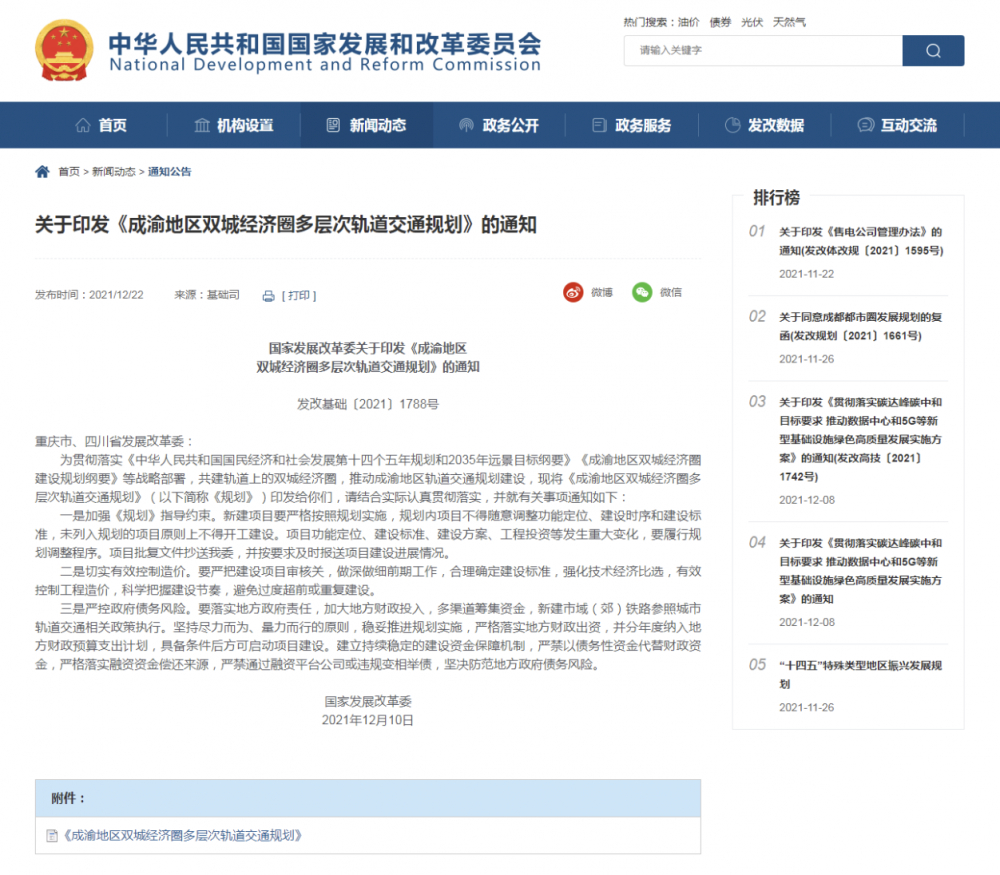Viewport: 1000px width, 875px height.
Task: Click the signing date 2021年12月10日
Action: click(x=368, y=720)
